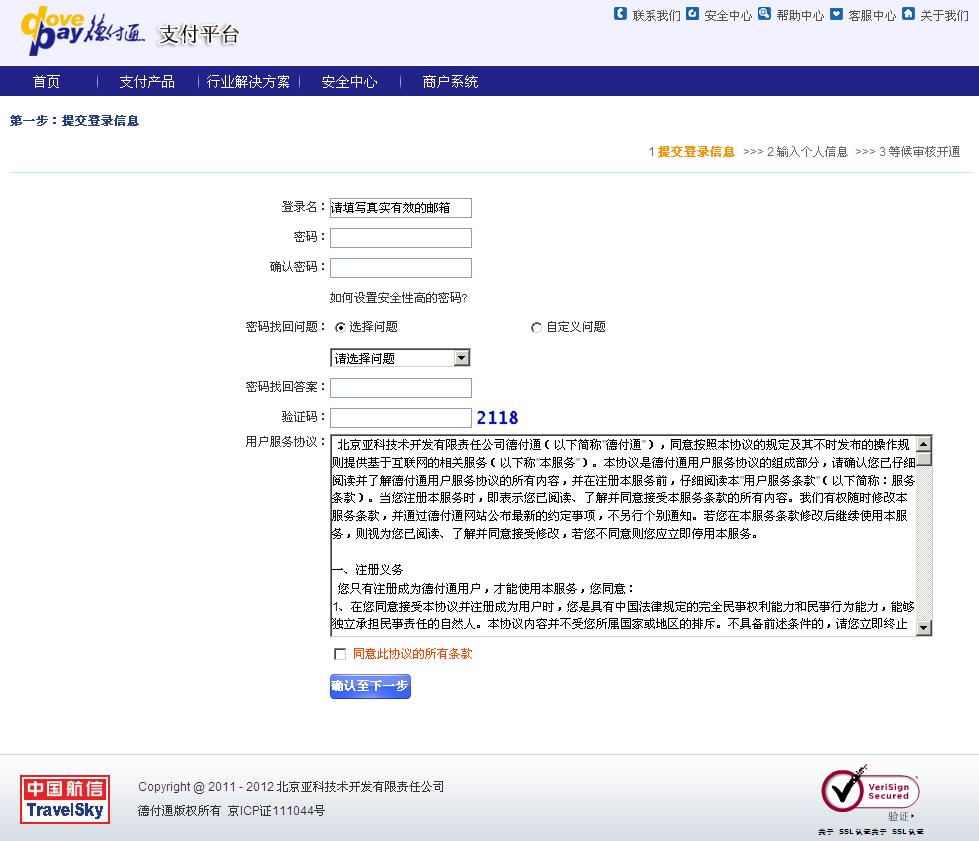The width and height of the screenshot is (979, 841).
Task: Click the TravelSky 中国航信 logo
Action: [65, 799]
